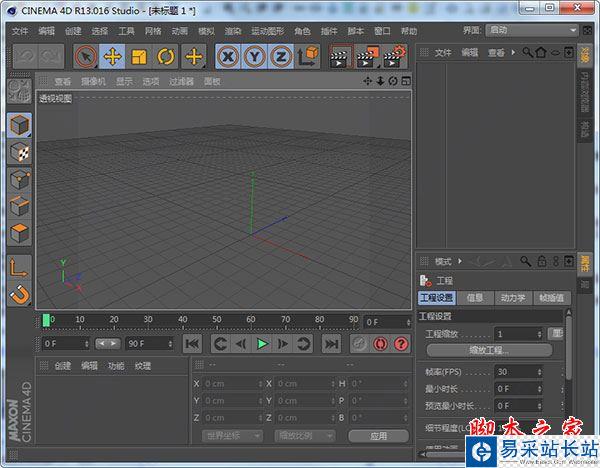This screenshot has width=600, height=468.
Task: Activate the Rotate tool
Action: point(166,57)
